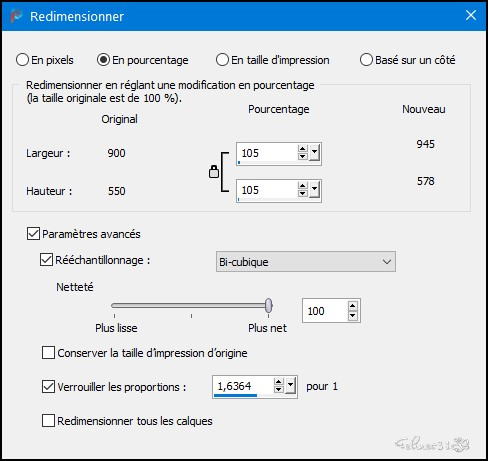488x461 pixels.
Task: Open proportions ratio dropdown arrow
Action: coord(291,386)
